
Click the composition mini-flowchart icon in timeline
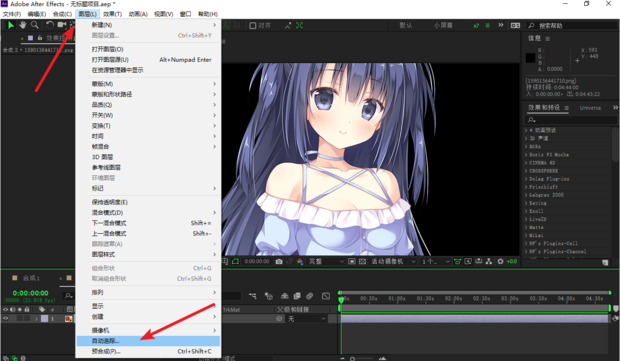tap(252, 296)
